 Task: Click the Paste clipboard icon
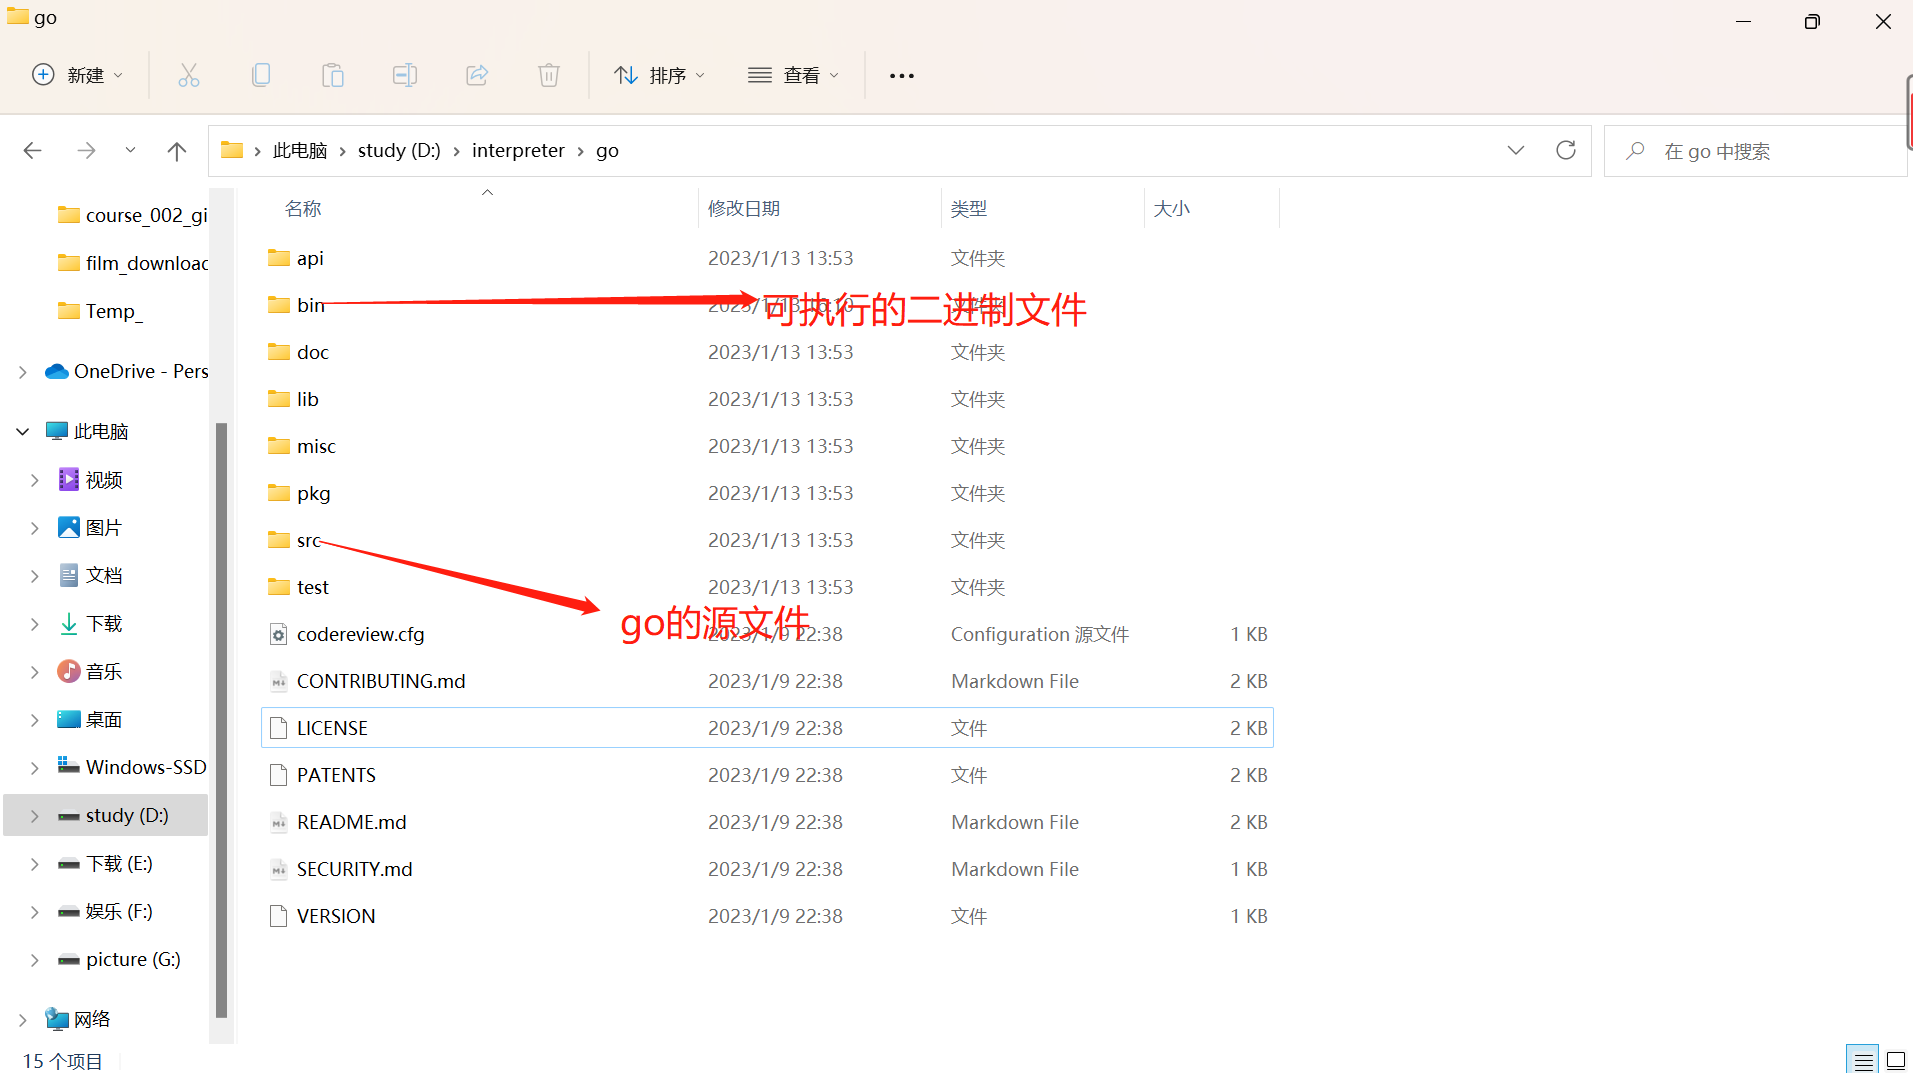333,75
